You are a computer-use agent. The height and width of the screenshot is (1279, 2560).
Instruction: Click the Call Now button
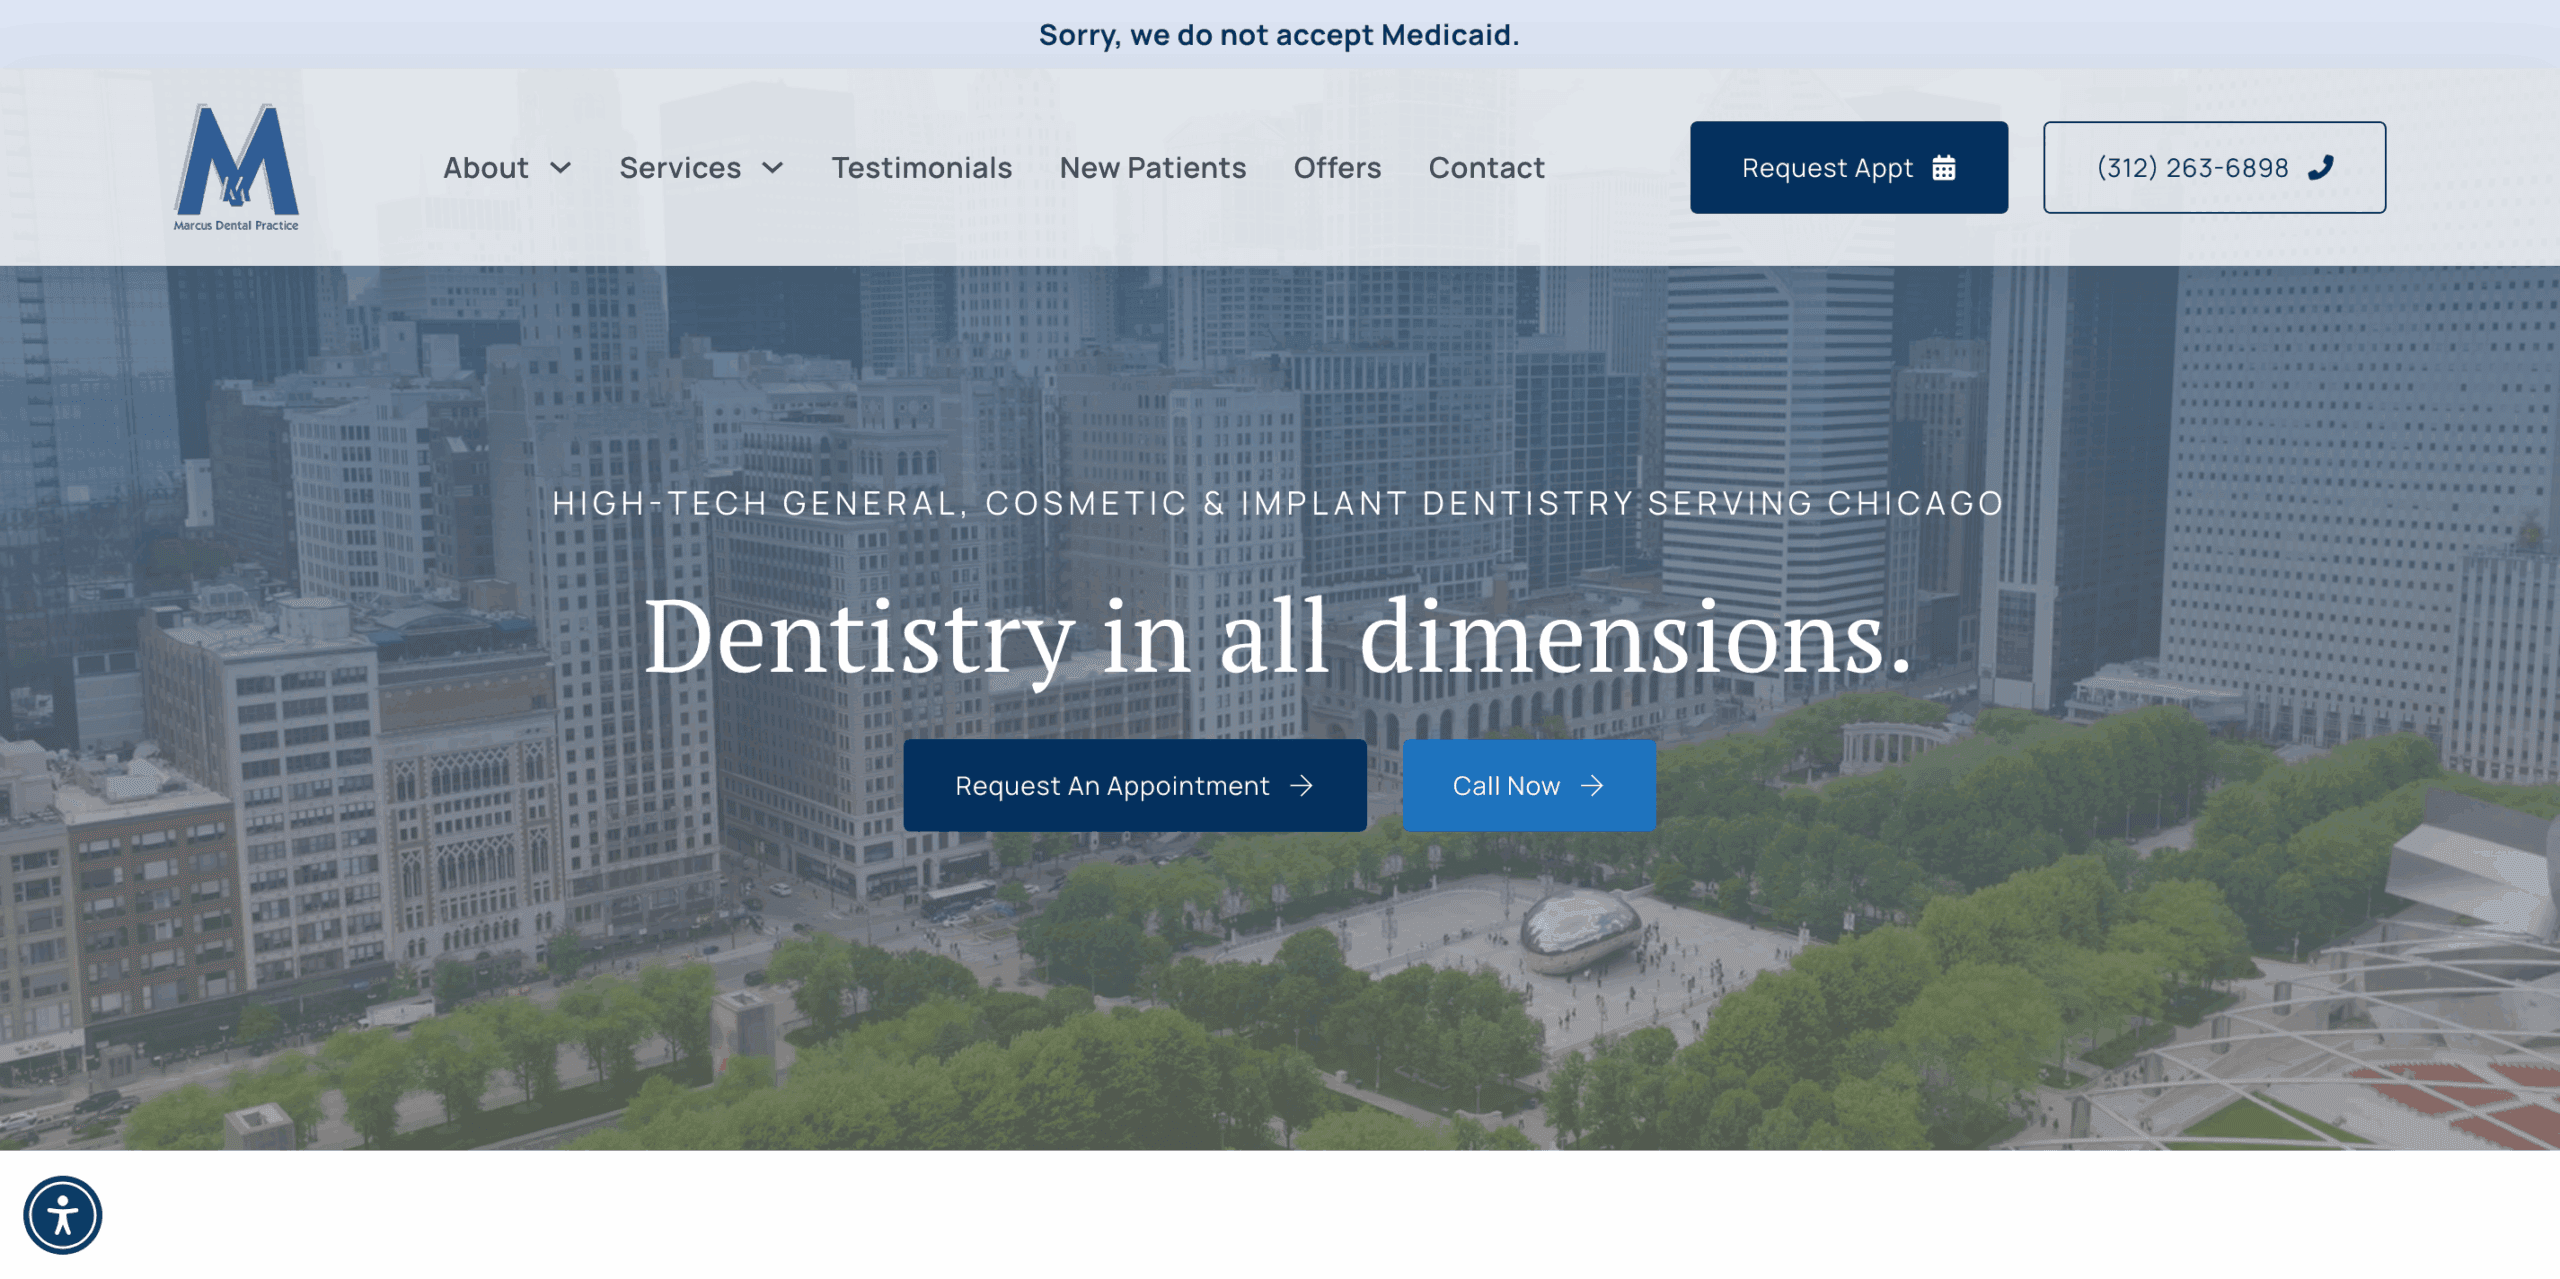pos(1529,786)
